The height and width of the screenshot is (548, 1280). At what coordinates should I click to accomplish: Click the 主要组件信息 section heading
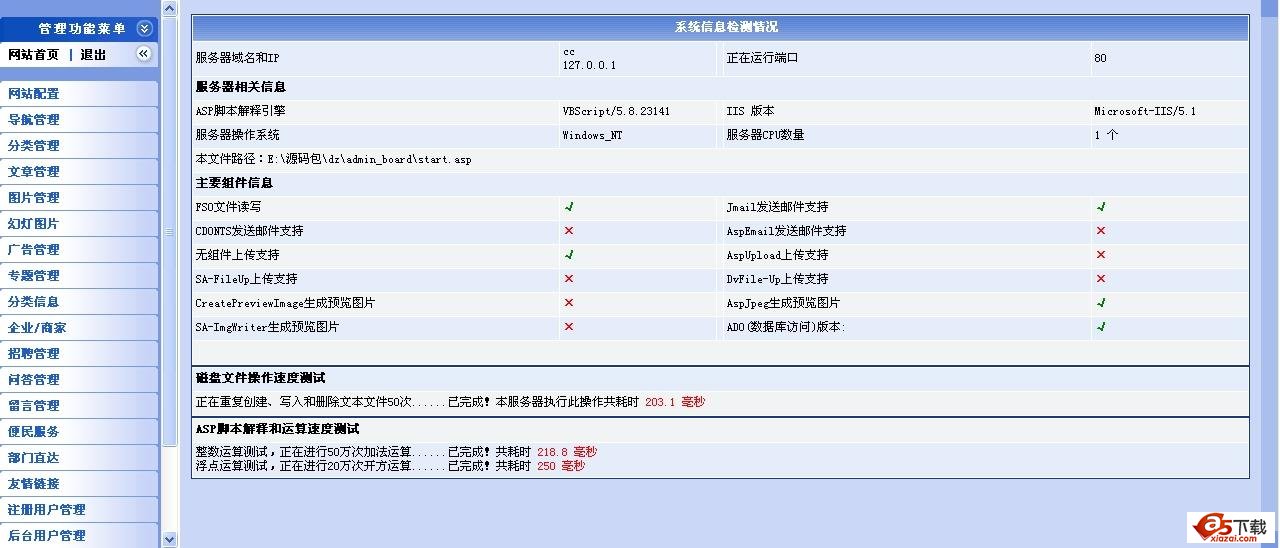[234, 183]
